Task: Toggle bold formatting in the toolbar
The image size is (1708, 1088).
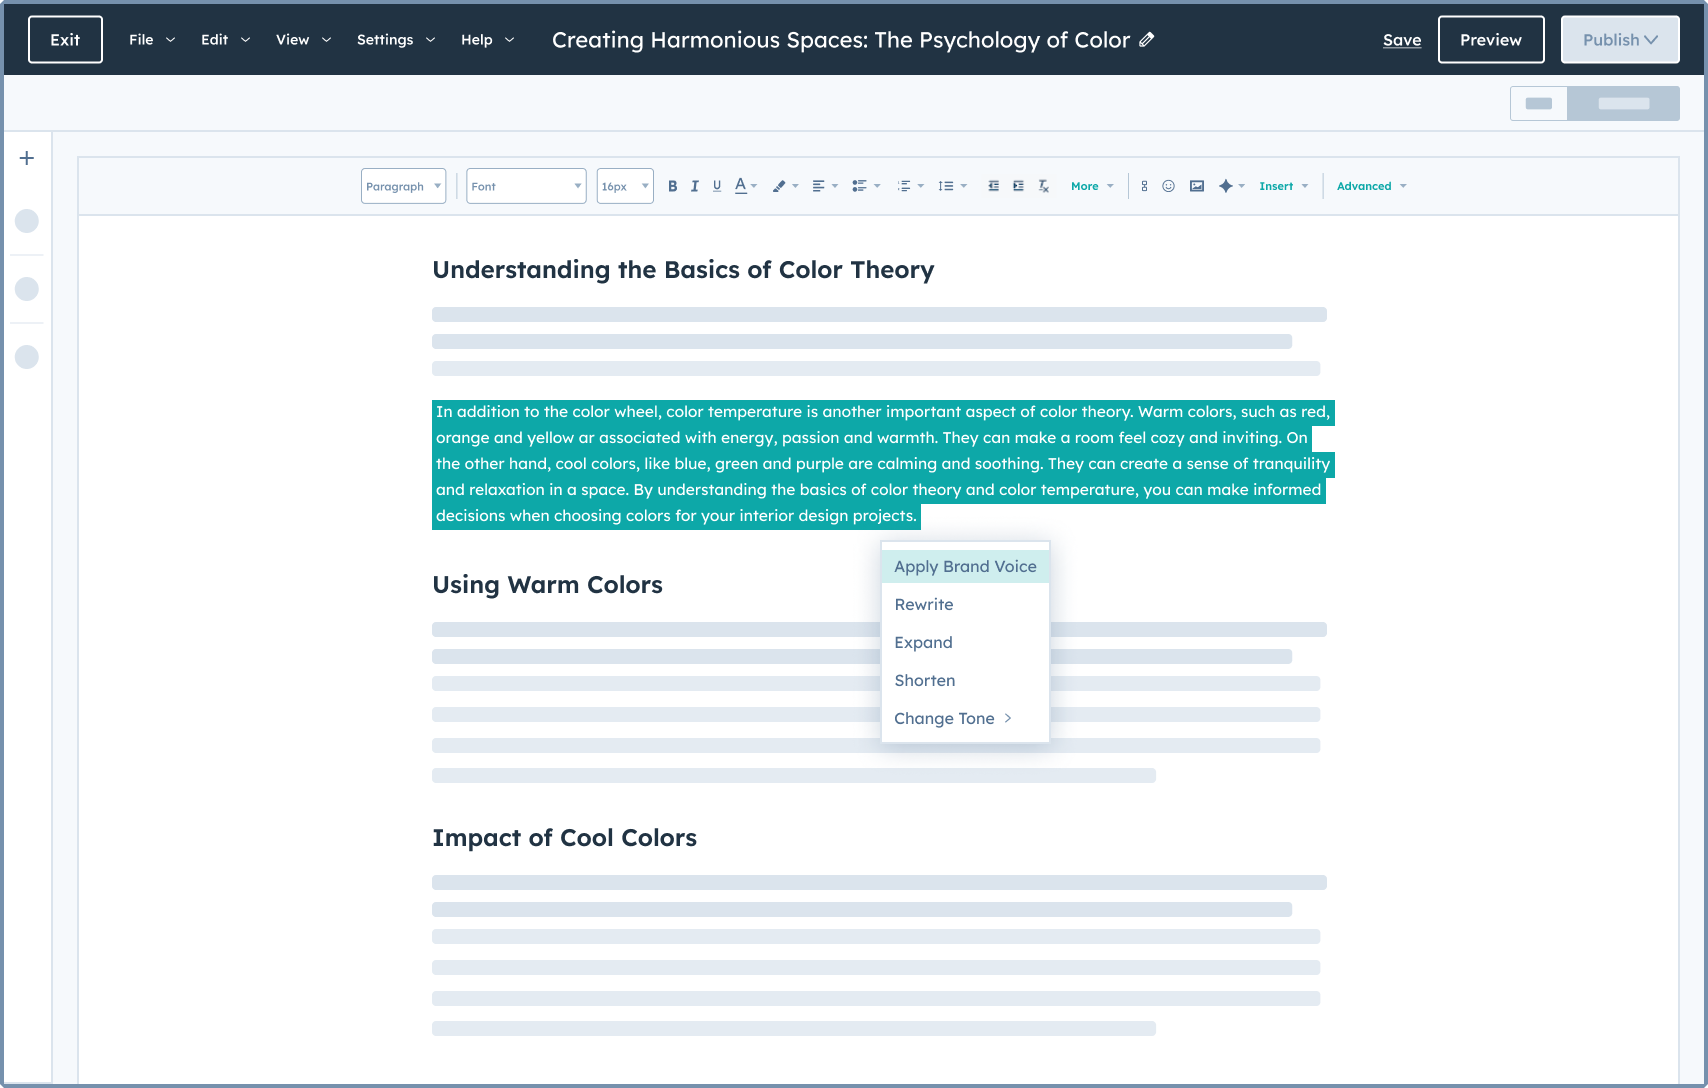Action: [x=672, y=186]
